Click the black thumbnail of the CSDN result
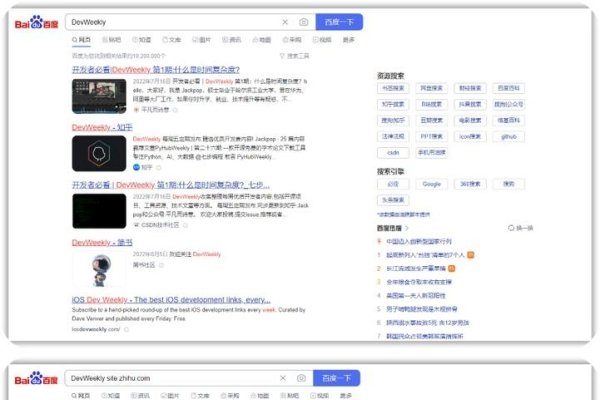Viewport: 600px width, 400px height. click(99, 211)
